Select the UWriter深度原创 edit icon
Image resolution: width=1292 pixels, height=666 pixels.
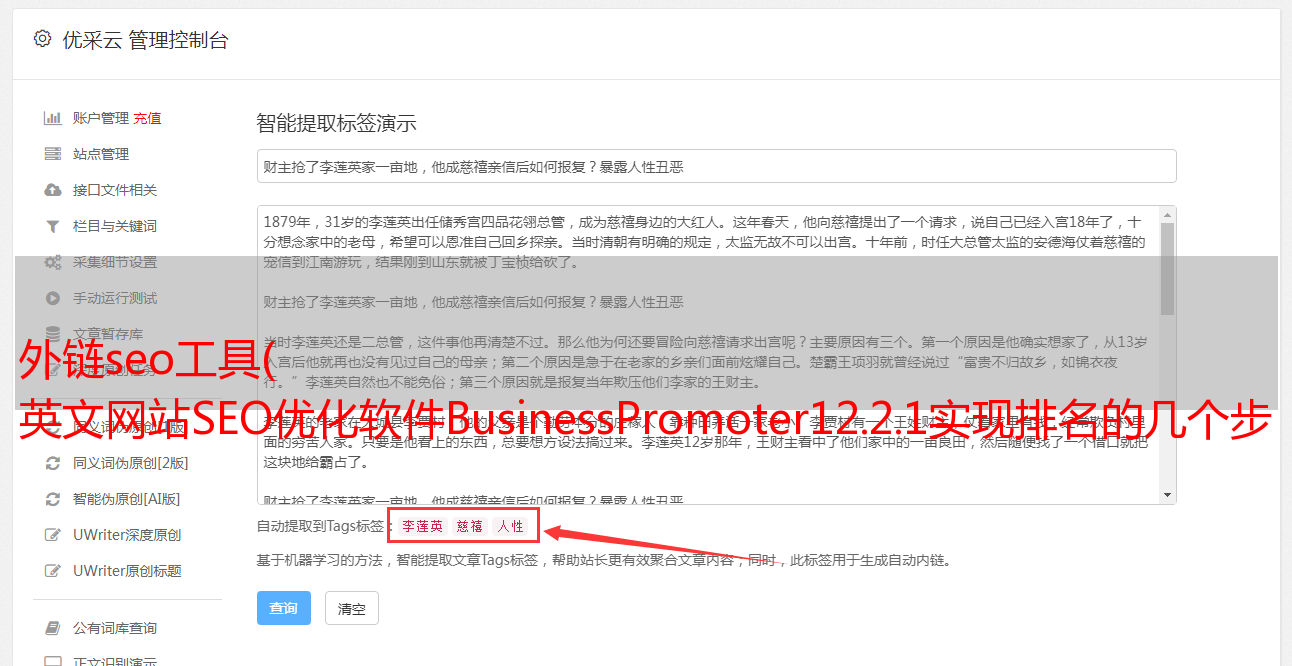tap(53, 535)
